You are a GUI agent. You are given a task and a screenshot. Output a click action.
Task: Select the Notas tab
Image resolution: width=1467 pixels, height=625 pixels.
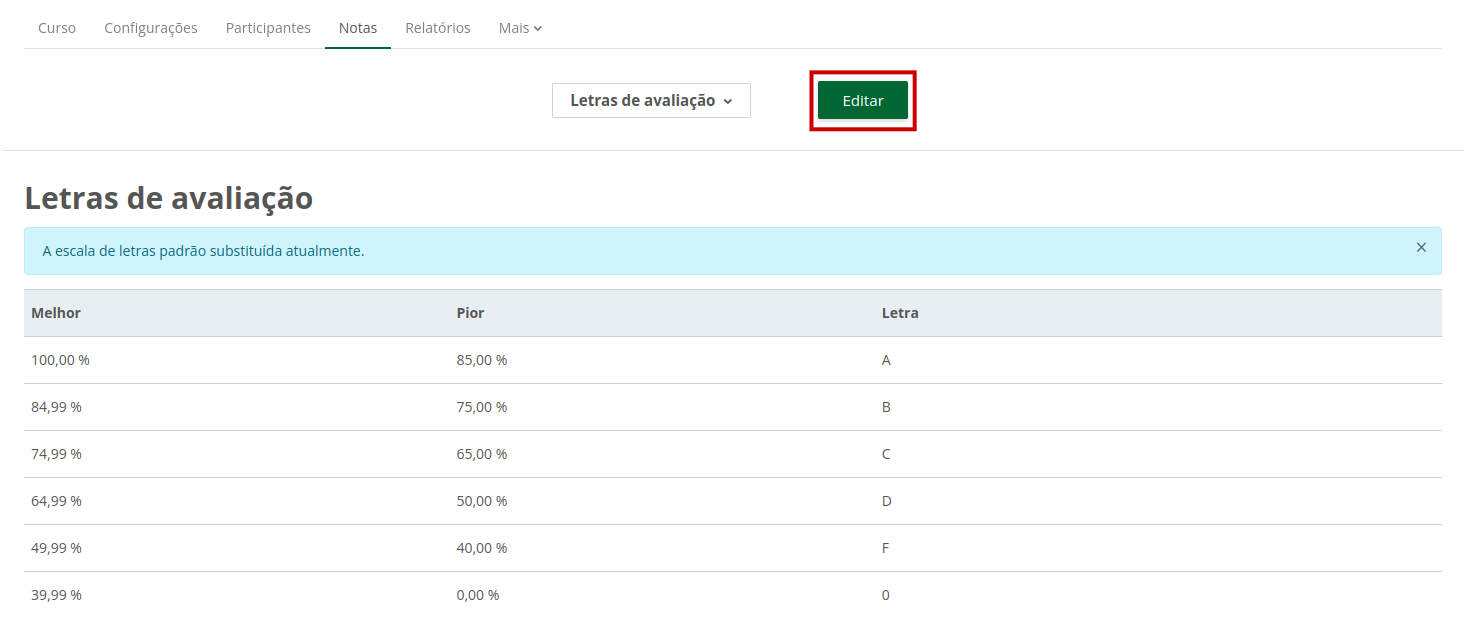(x=358, y=28)
